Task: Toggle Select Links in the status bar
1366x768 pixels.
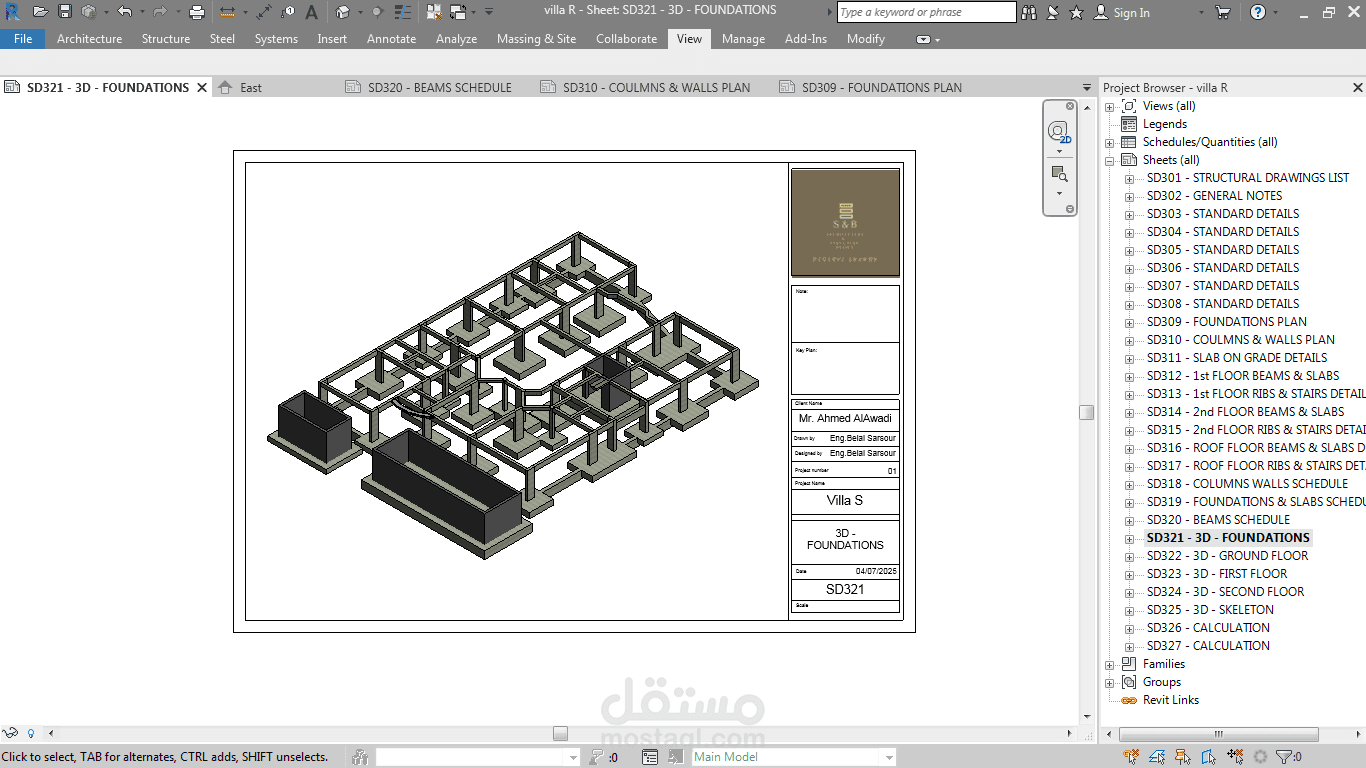Action: (1131, 757)
